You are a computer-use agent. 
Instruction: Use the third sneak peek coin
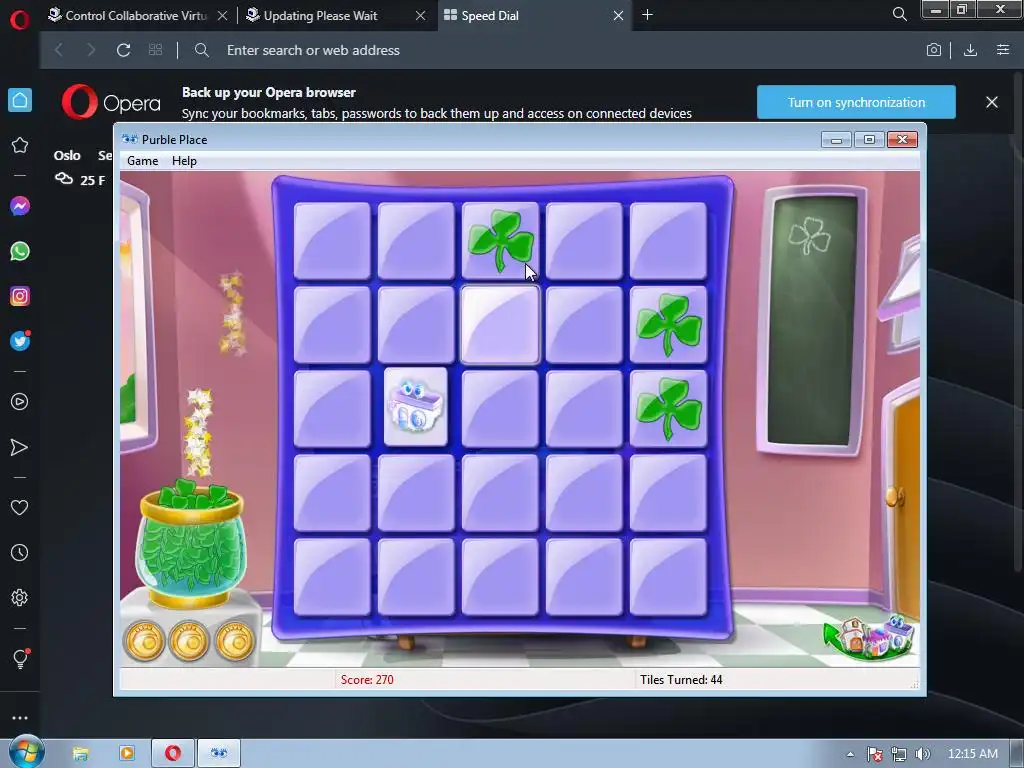click(234, 641)
